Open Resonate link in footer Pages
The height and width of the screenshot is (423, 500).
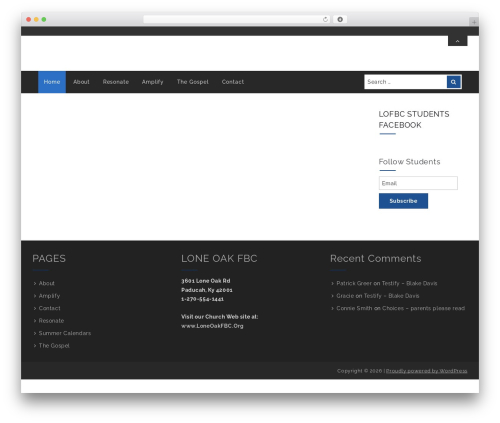tap(51, 321)
